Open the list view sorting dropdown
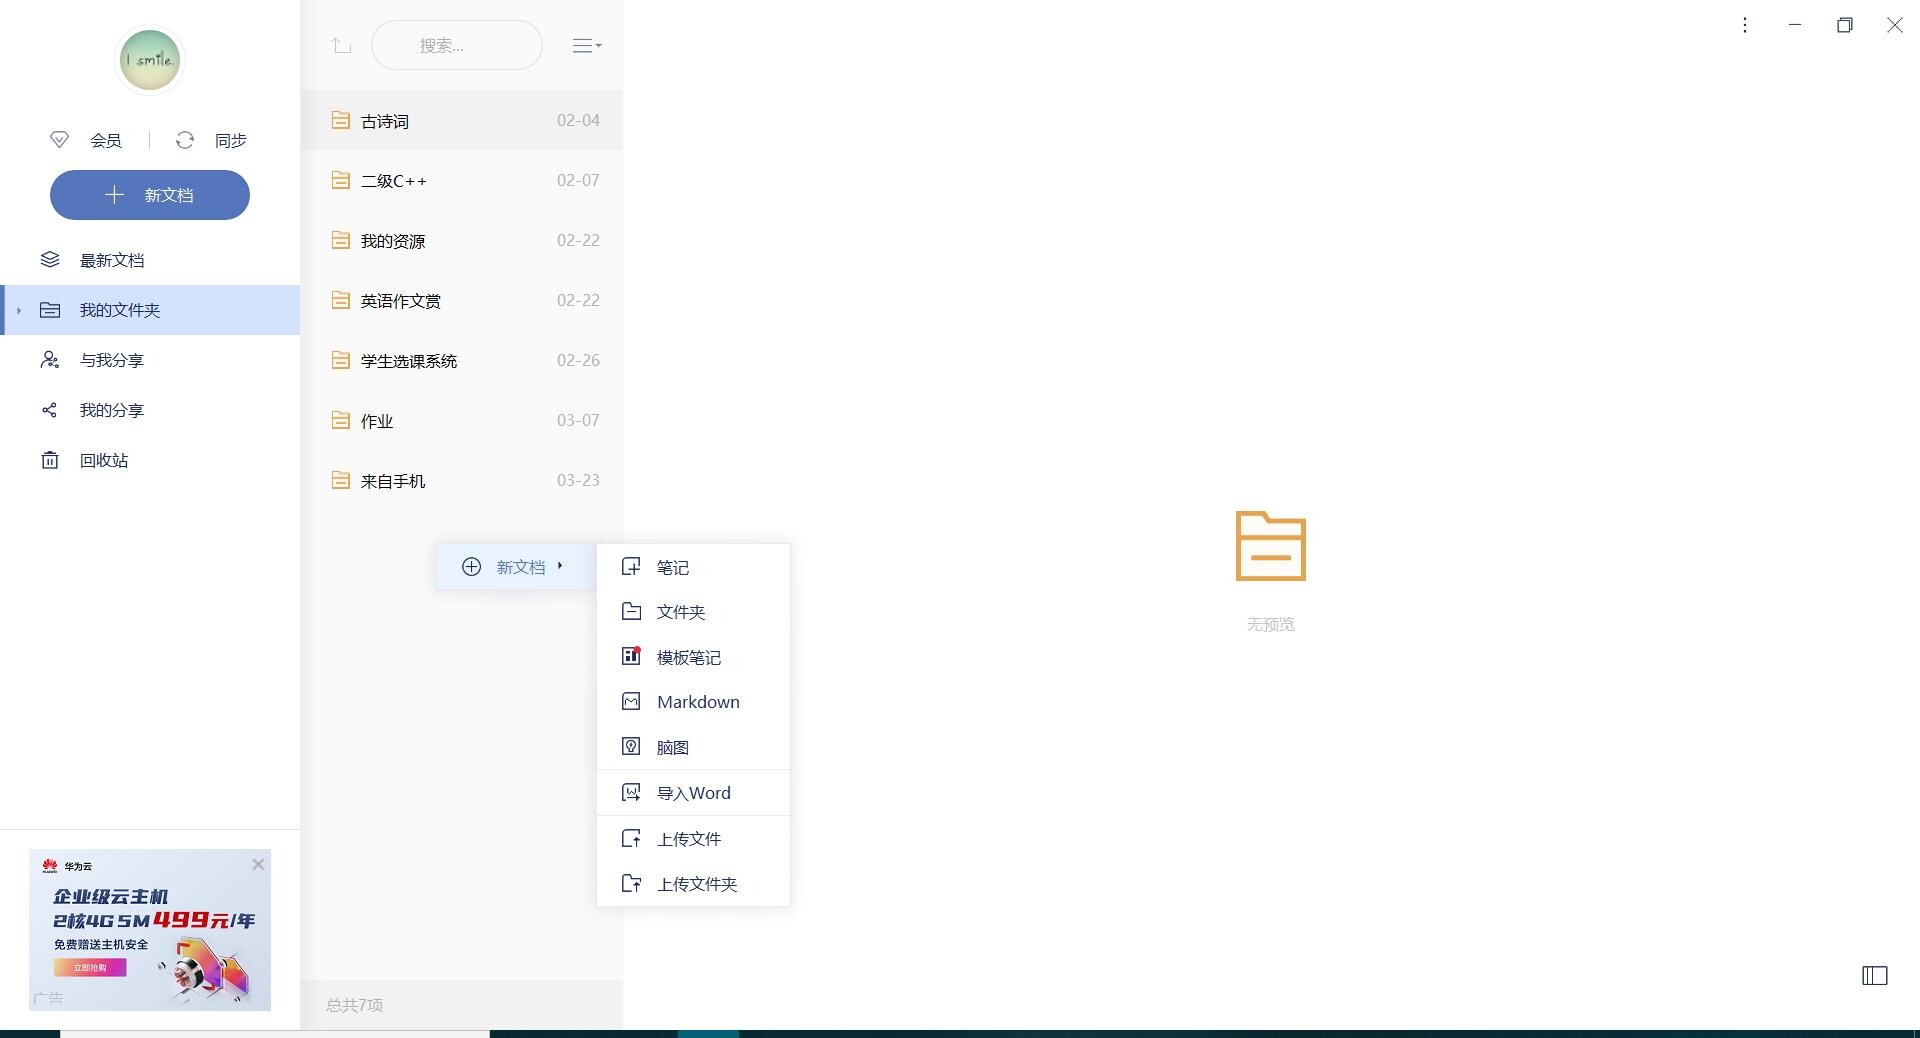Viewport: 1920px width, 1038px height. pyautogui.click(x=586, y=45)
